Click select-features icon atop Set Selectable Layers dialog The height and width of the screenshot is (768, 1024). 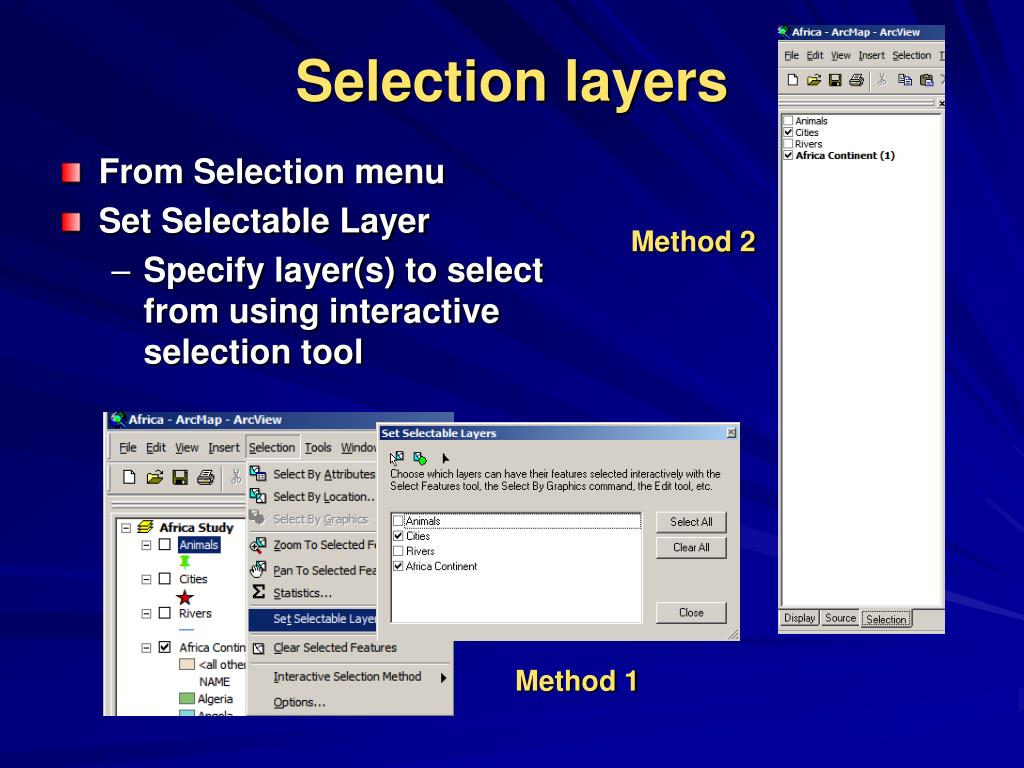(x=396, y=458)
